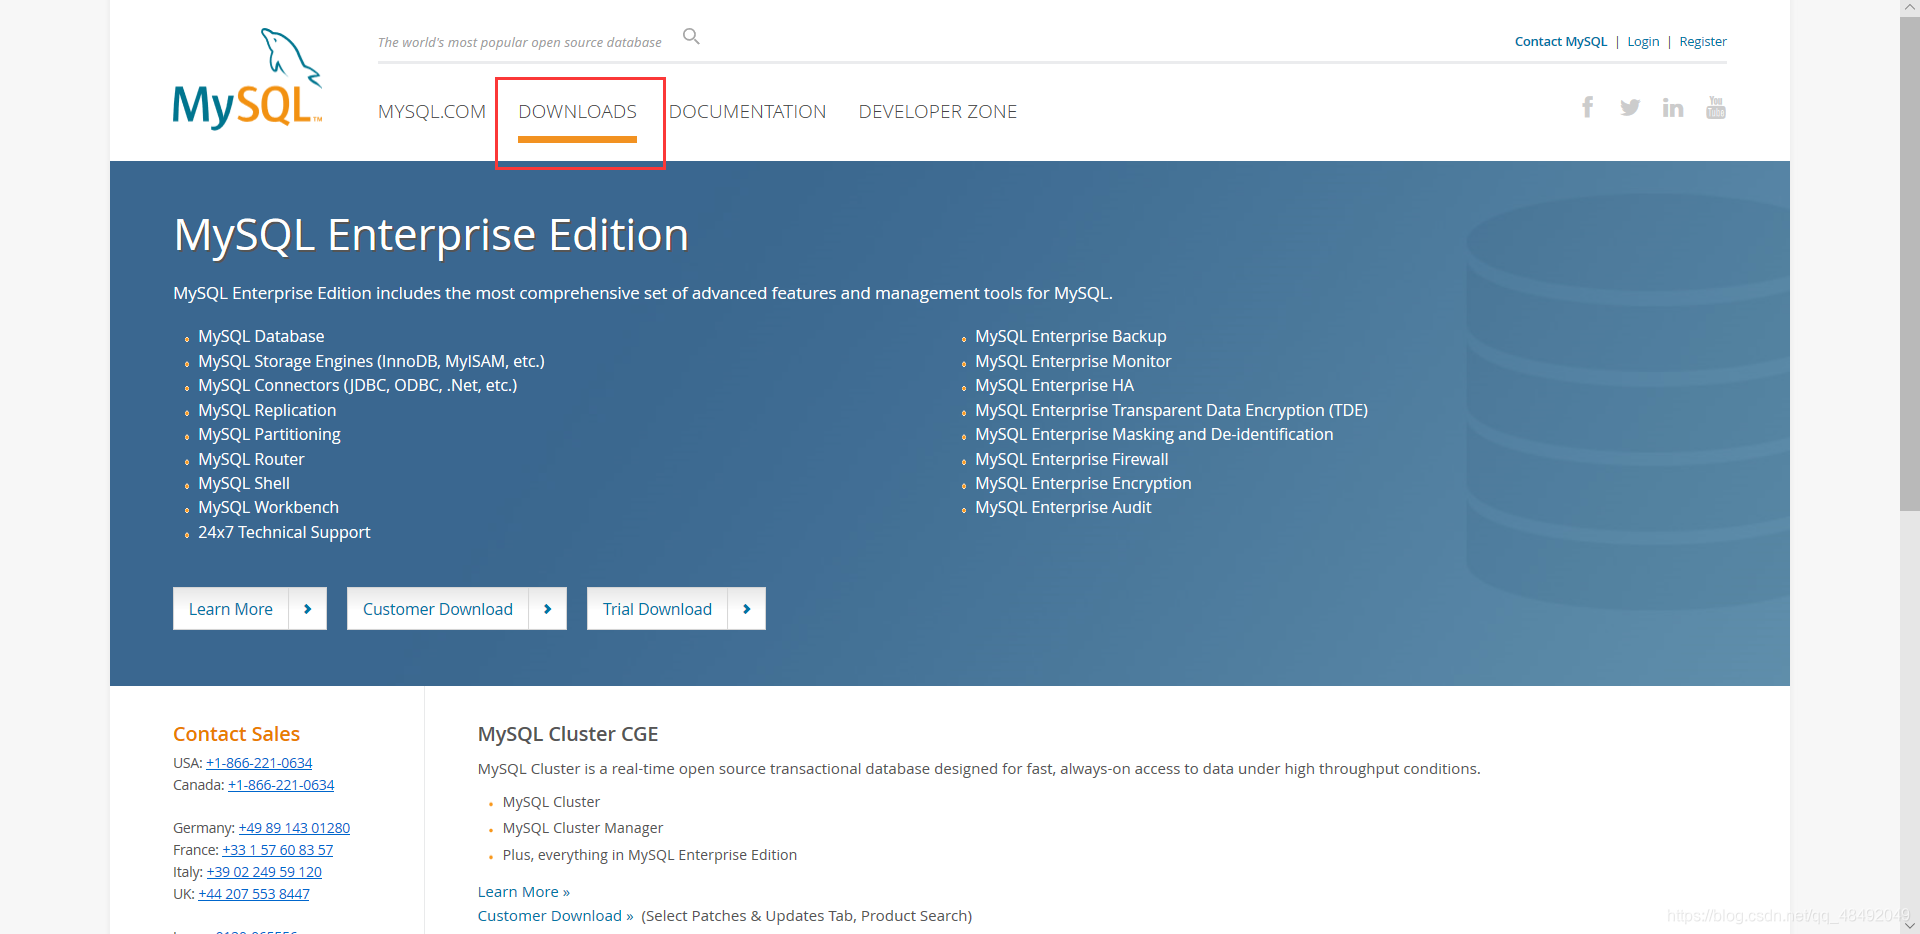Click the MySQL Connectors list item
The height and width of the screenshot is (934, 1920).
tap(357, 386)
